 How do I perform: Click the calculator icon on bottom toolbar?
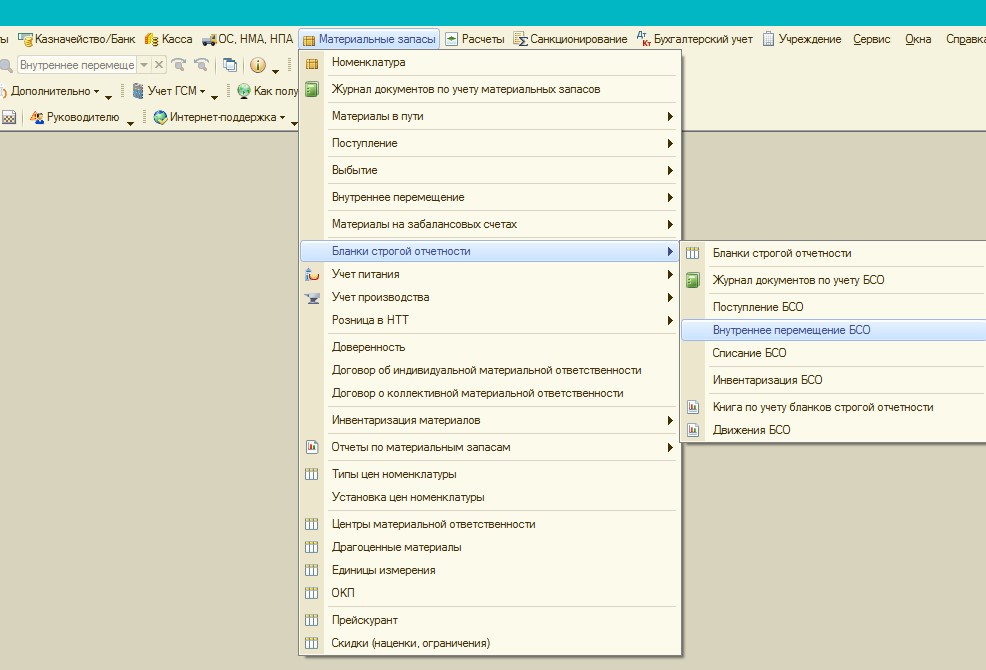(9, 118)
